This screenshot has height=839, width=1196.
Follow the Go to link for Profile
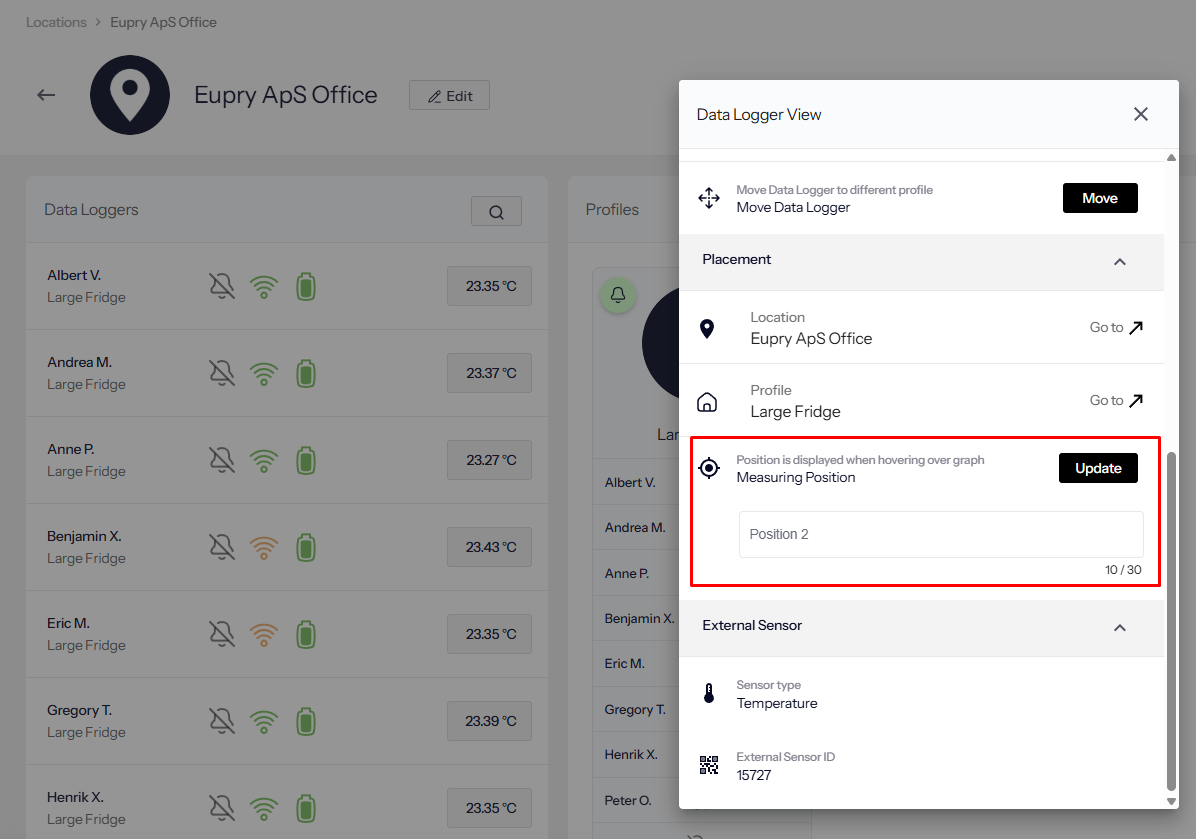(1116, 400)
